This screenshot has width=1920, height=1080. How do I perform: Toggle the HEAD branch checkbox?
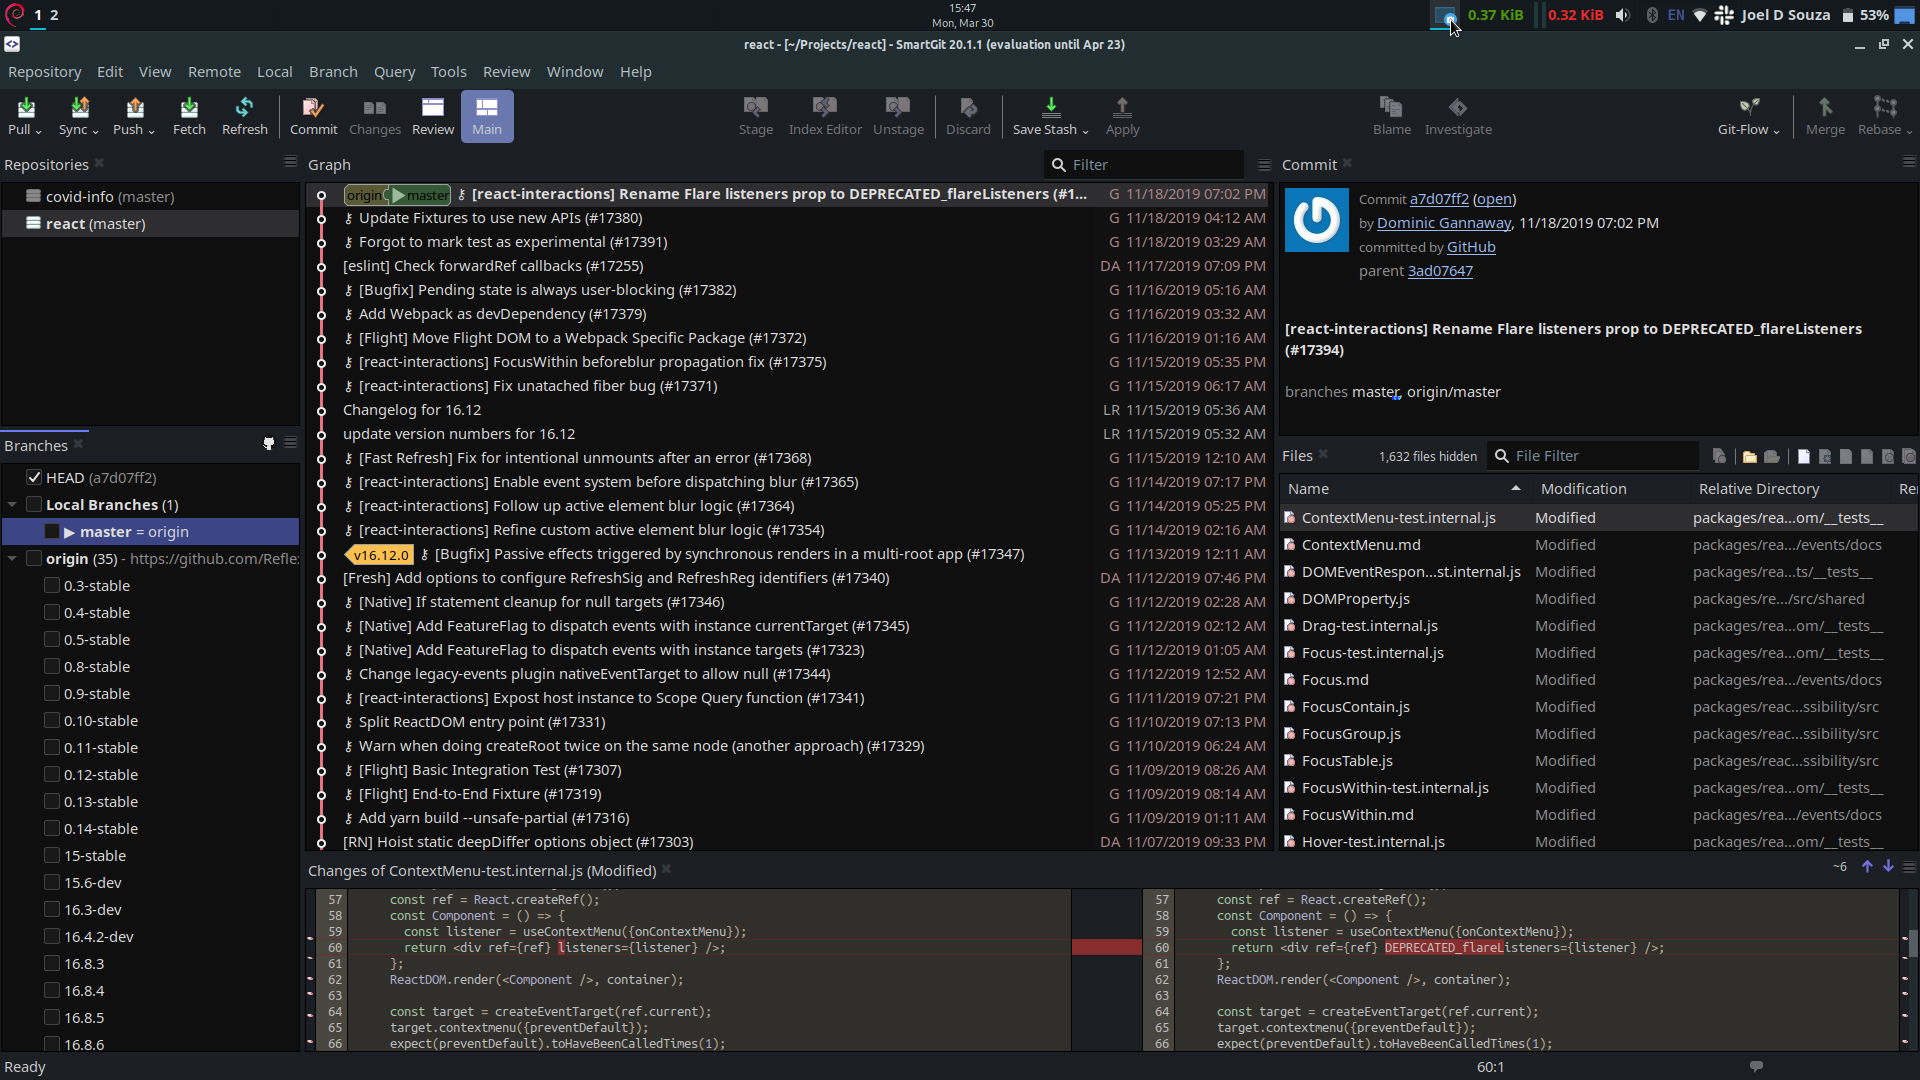coord(34,478)
